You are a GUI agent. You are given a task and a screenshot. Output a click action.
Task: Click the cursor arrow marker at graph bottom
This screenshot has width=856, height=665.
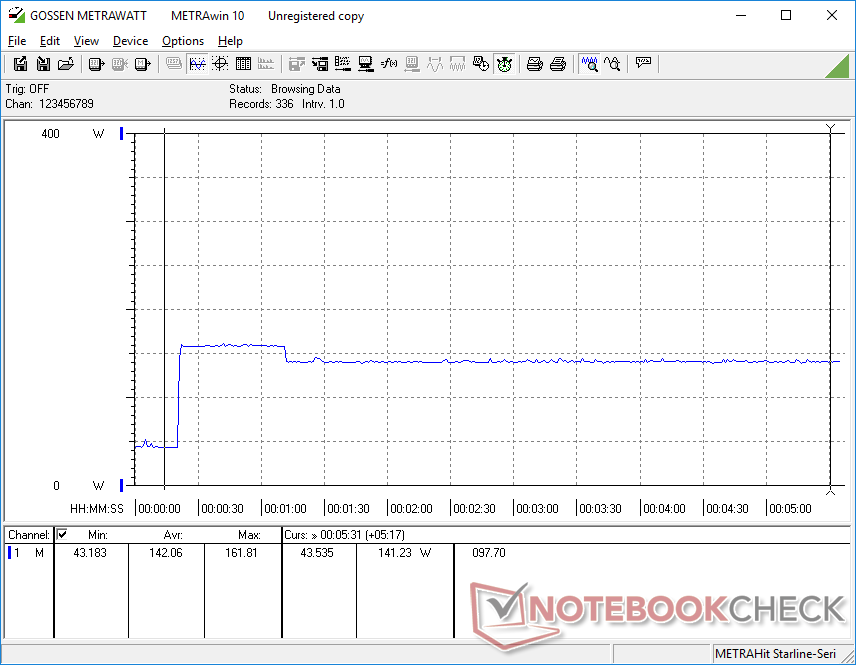coord(830,491)
